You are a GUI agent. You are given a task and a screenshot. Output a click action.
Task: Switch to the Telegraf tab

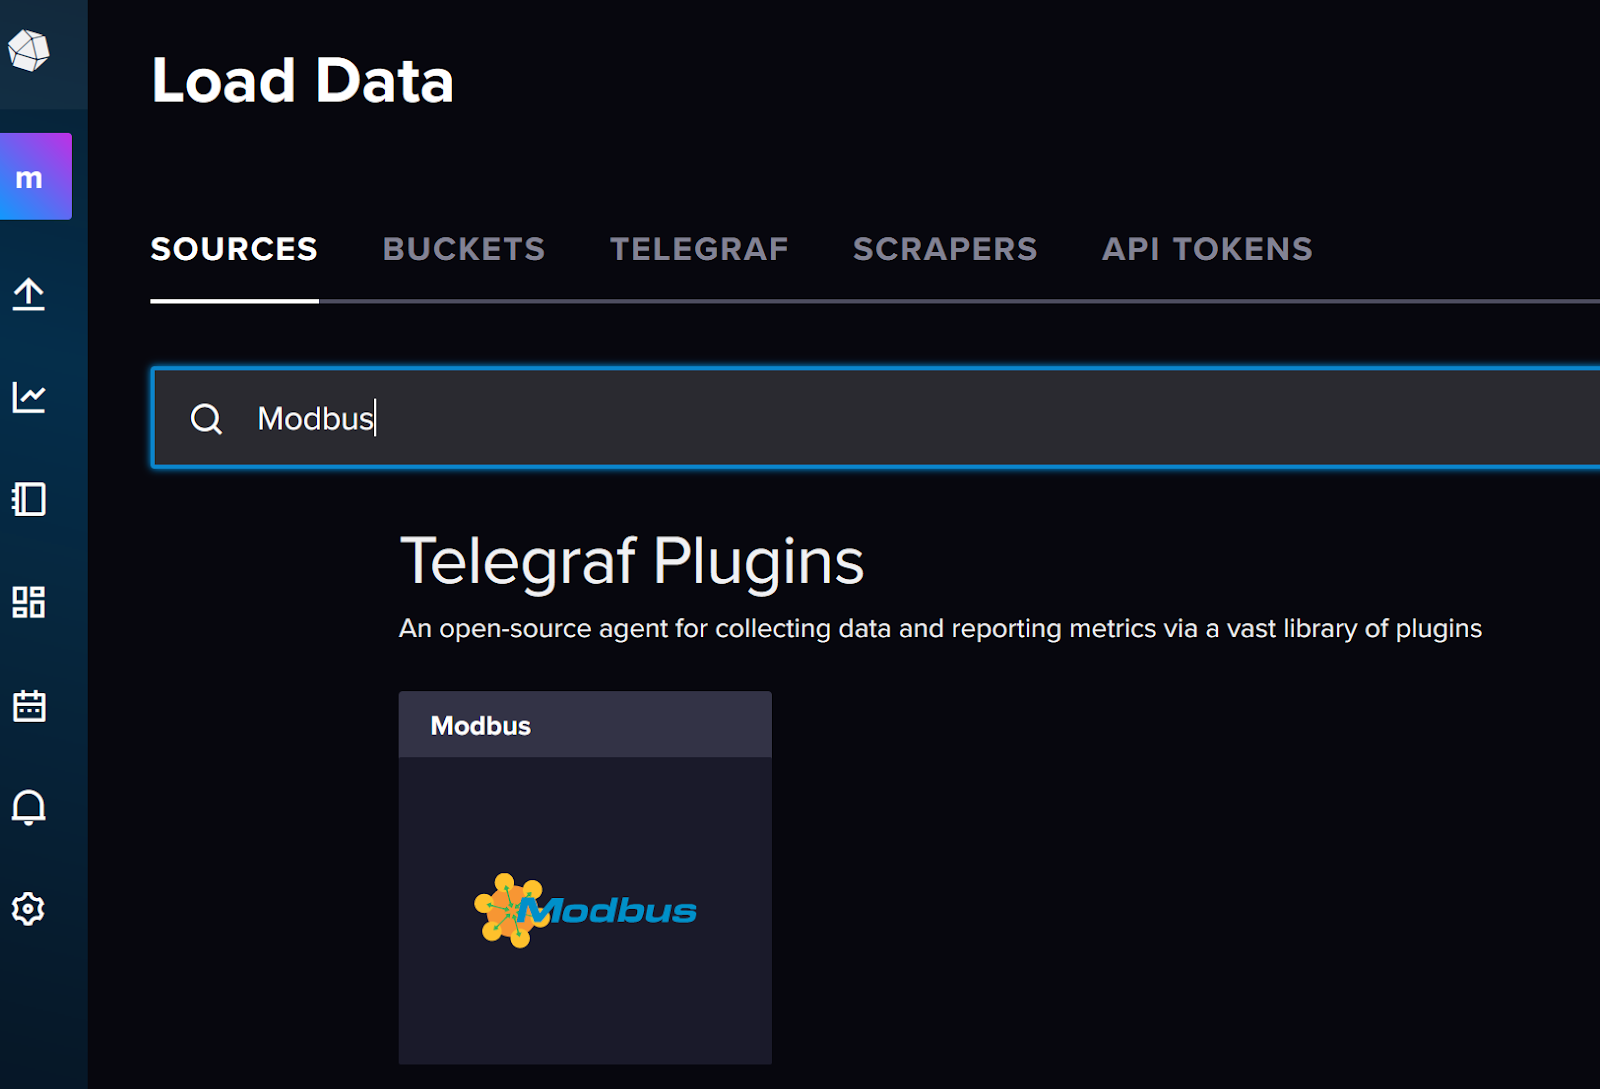coord(699,249)
